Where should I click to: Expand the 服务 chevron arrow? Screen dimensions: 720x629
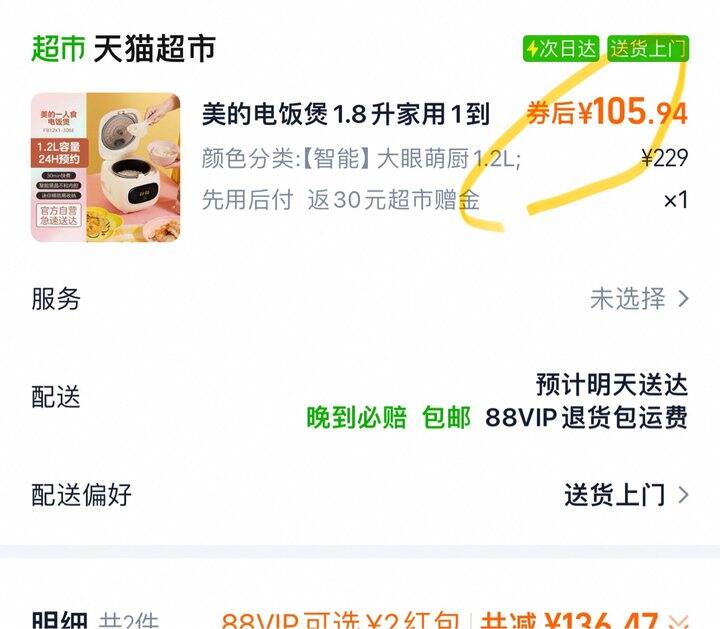(683, 298)
